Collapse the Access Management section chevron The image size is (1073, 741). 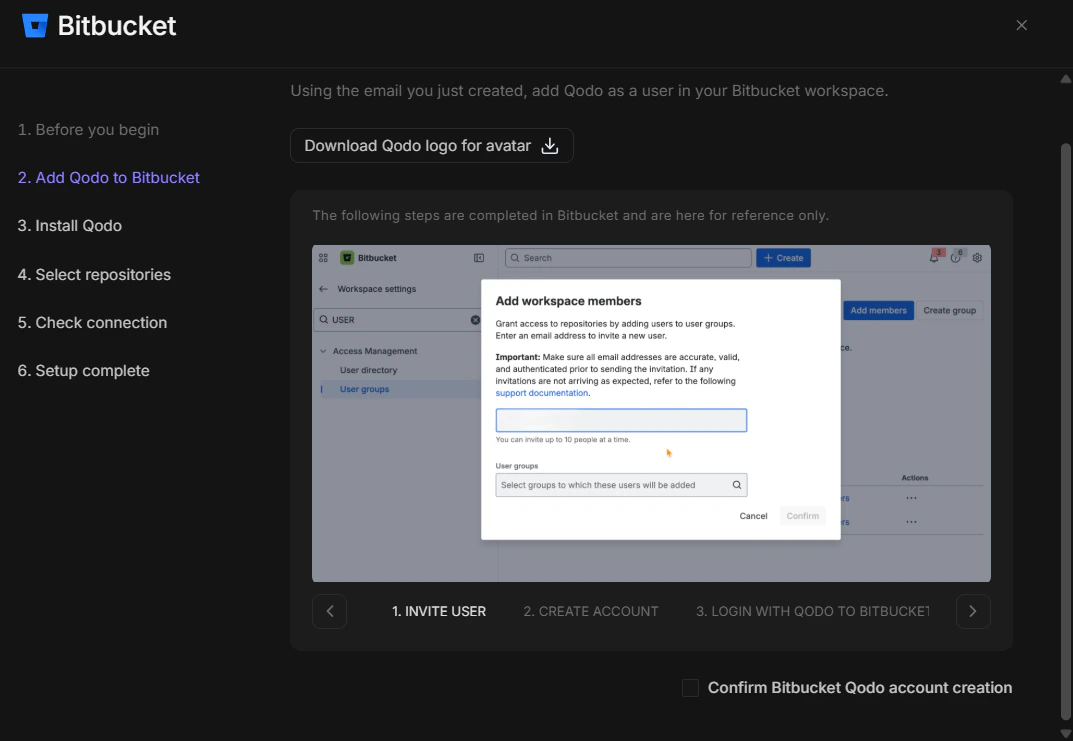tap(323, 351)
